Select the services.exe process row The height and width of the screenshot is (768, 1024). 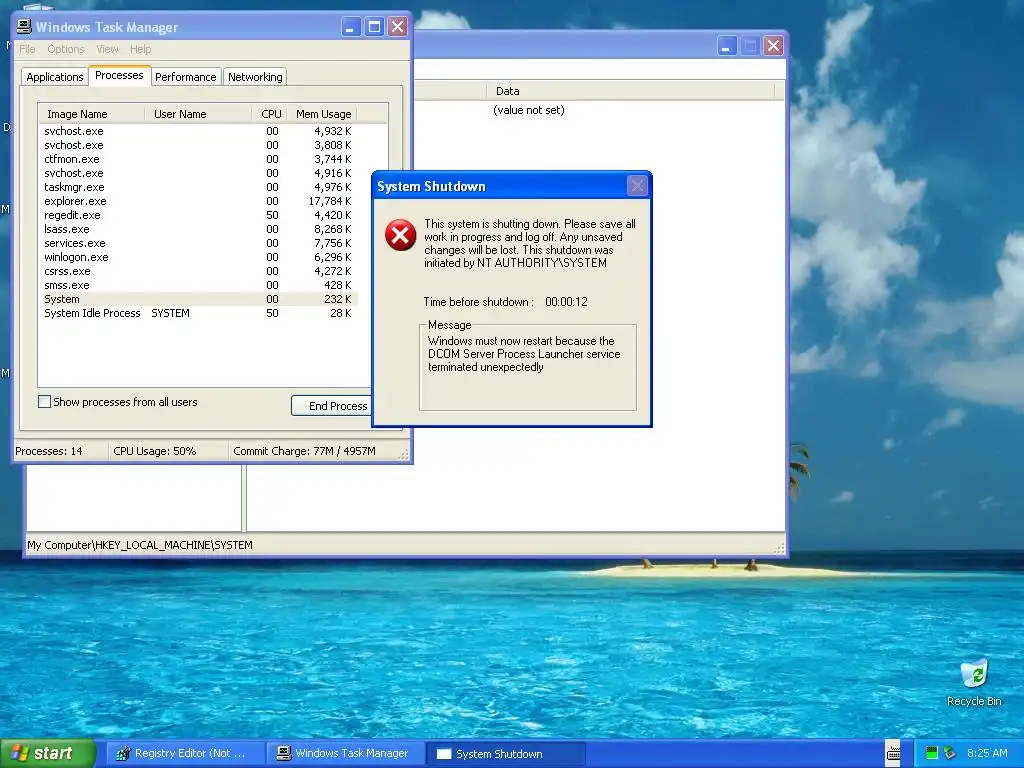pyautogui.click(x=198, y=243)
